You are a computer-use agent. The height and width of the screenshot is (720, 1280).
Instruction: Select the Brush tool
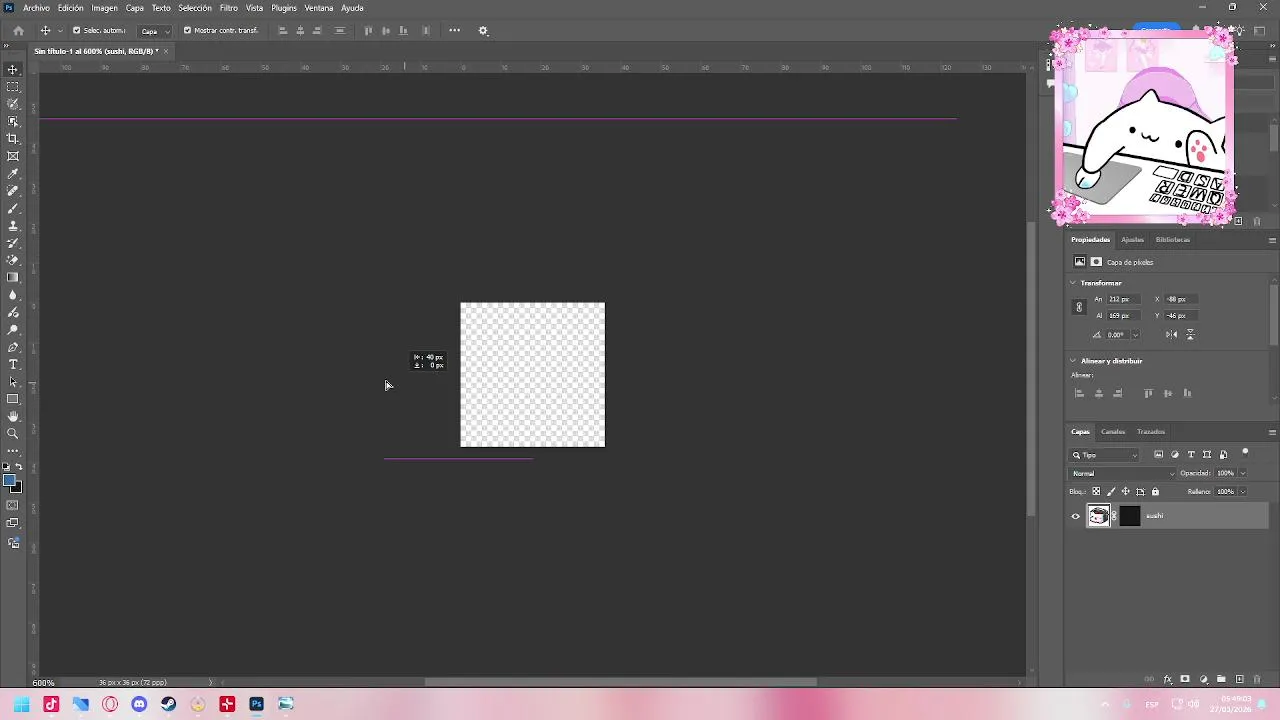[13, 208]
